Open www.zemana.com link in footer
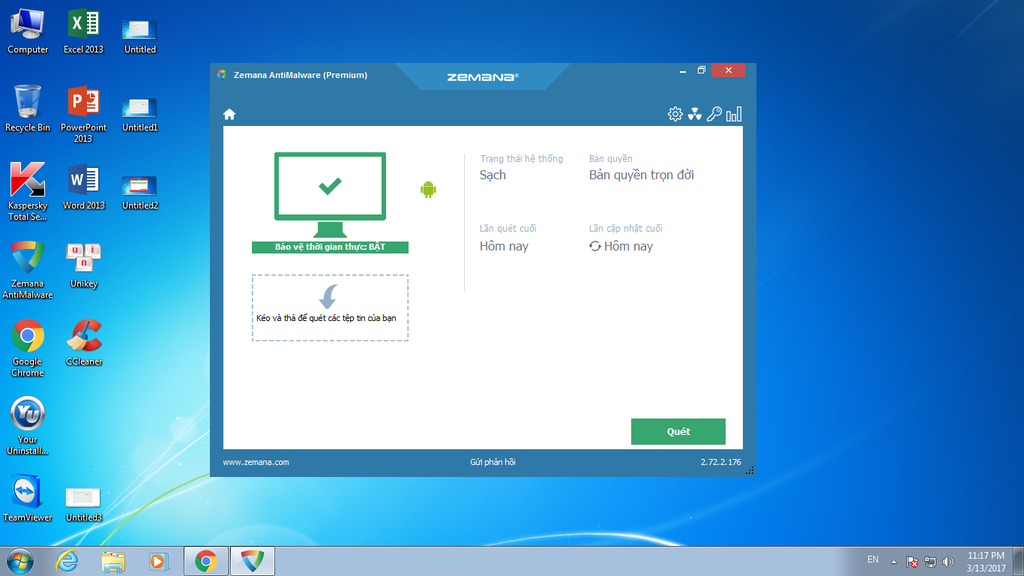The width and height of the screenshot is (1024, 576). point(256,462)
